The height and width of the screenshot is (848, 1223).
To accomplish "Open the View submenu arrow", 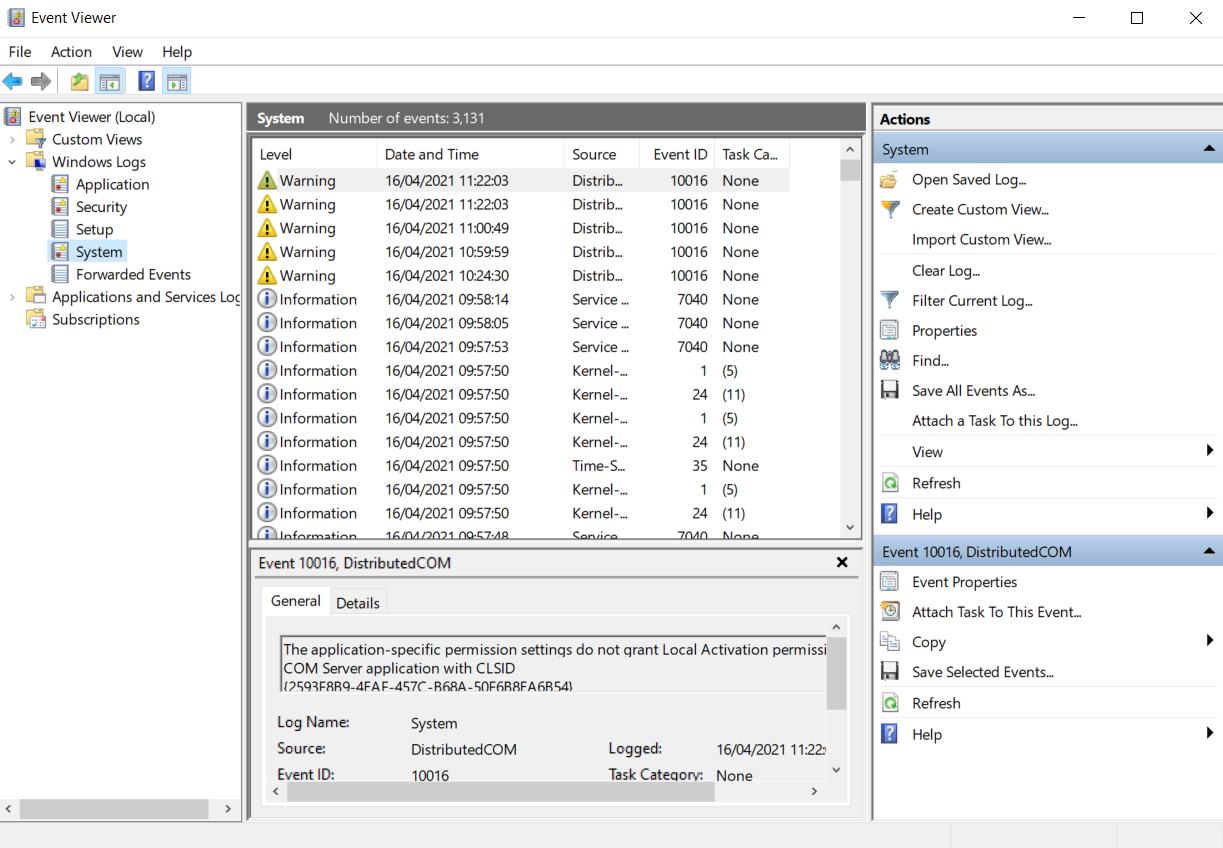I will (1210, 451).
